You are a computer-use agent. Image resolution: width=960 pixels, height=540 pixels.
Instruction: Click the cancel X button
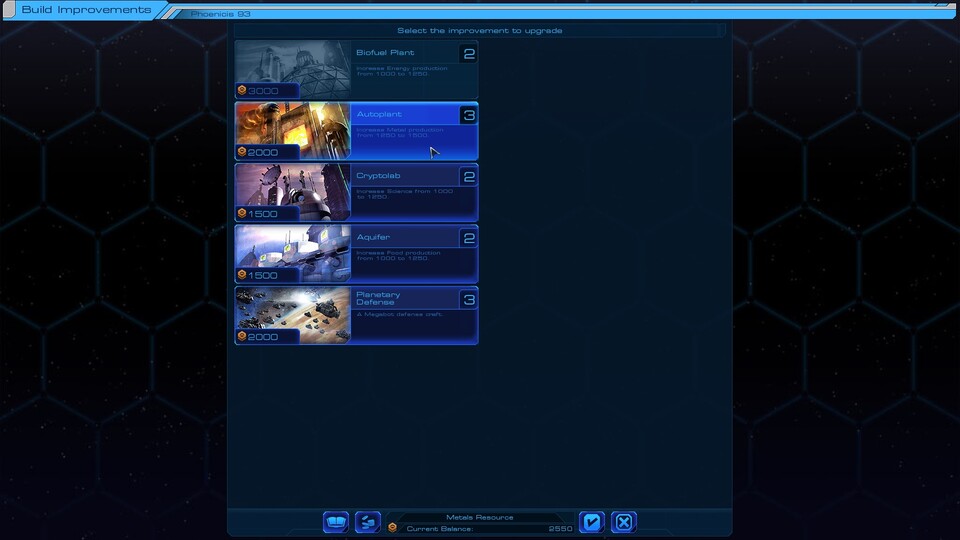coord(623,522)
